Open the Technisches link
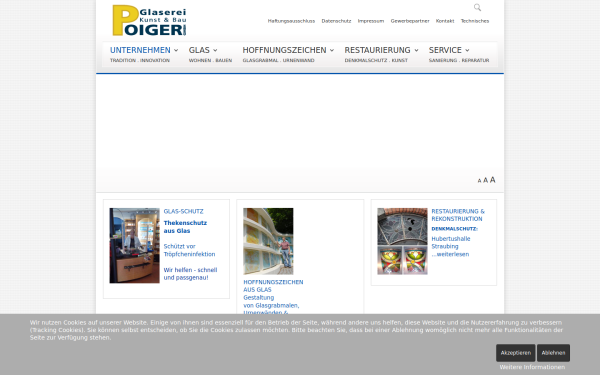600x375 pixels. pyautogui.click(x=475, y=21)
